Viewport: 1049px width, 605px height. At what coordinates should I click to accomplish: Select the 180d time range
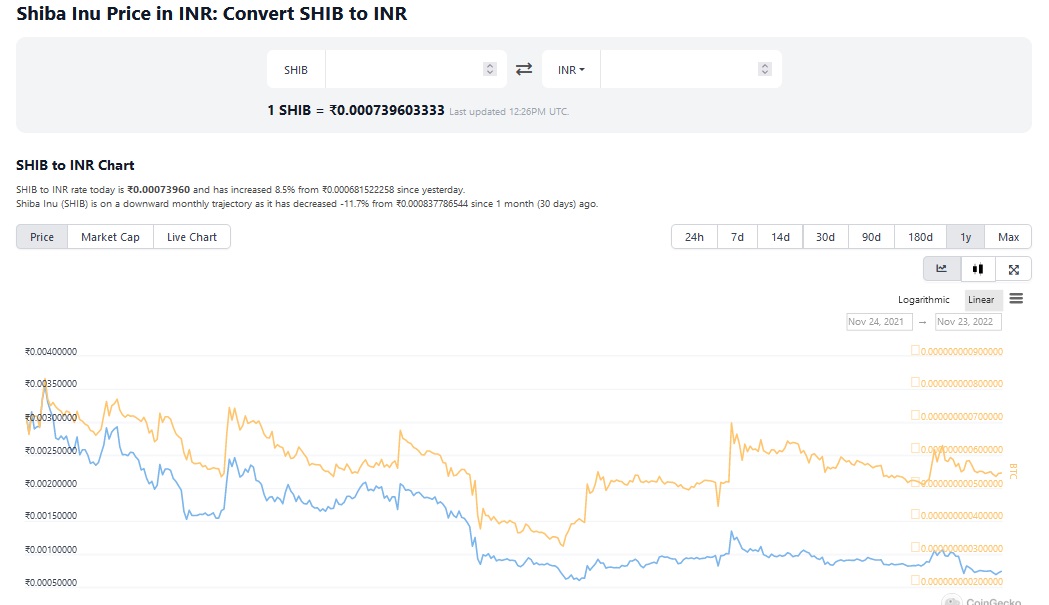[921, 237]
